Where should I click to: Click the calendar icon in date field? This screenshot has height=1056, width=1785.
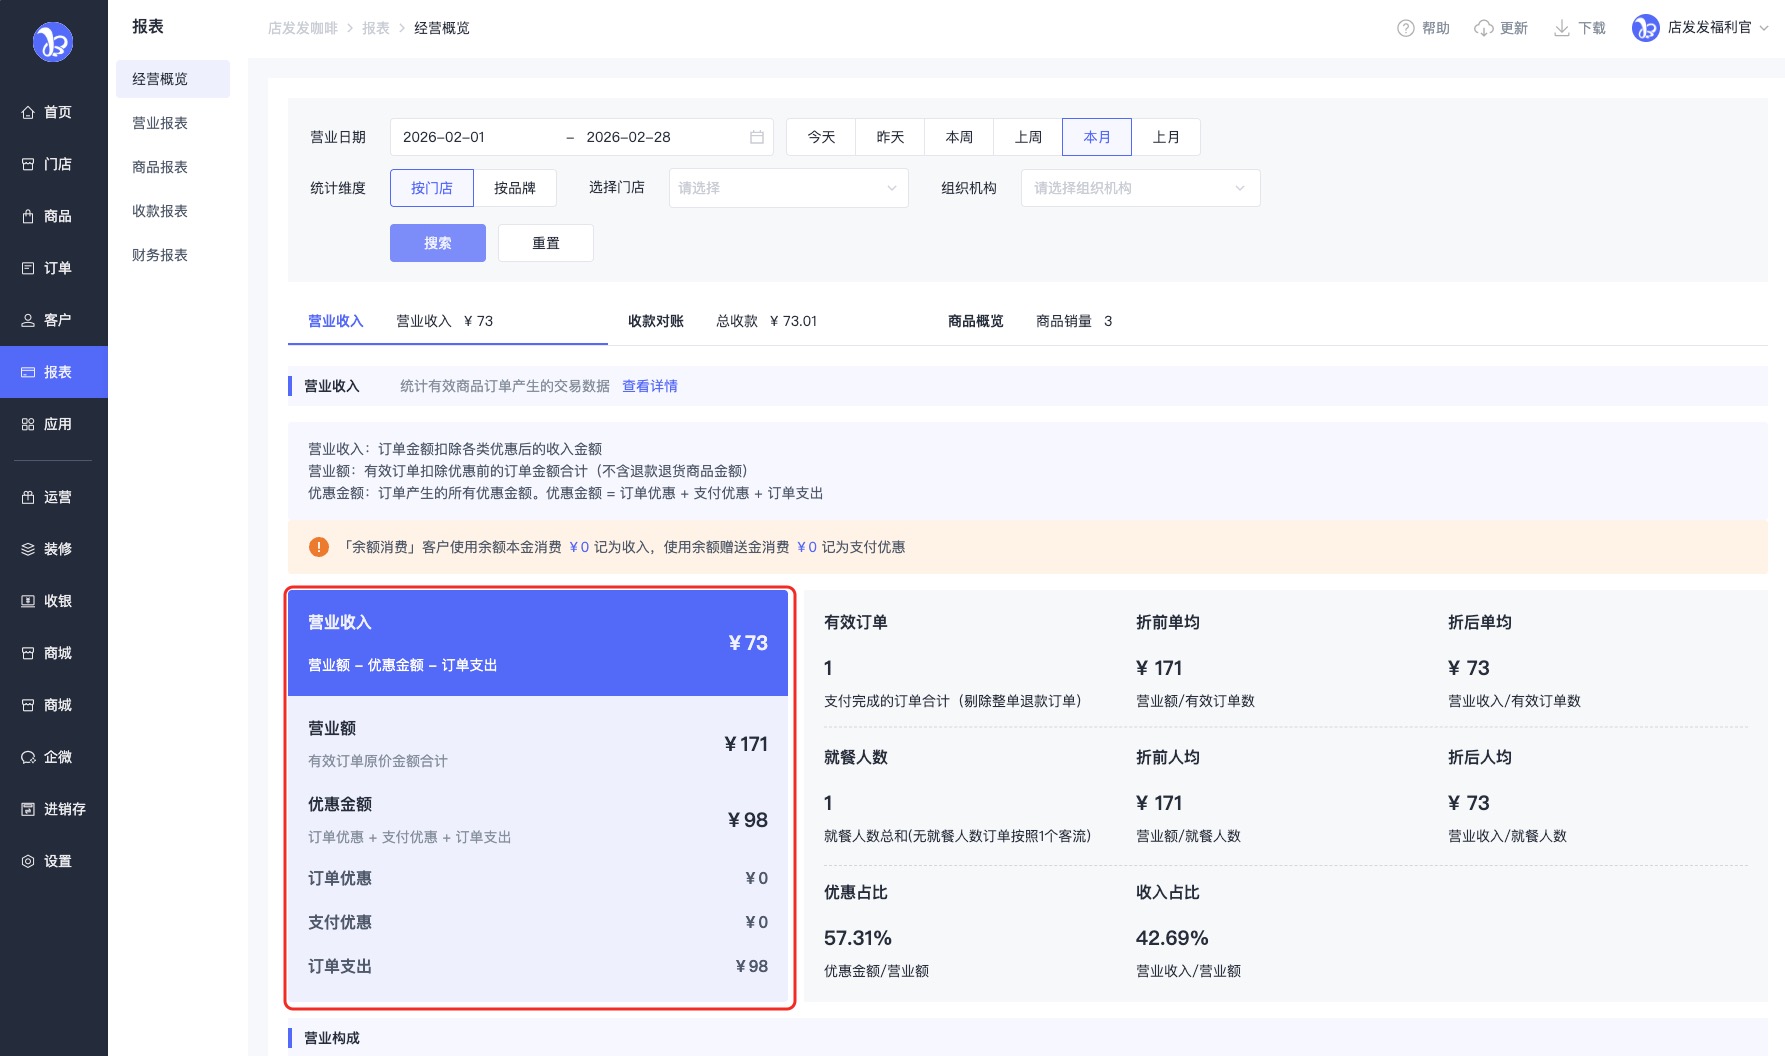pos(757,137)
